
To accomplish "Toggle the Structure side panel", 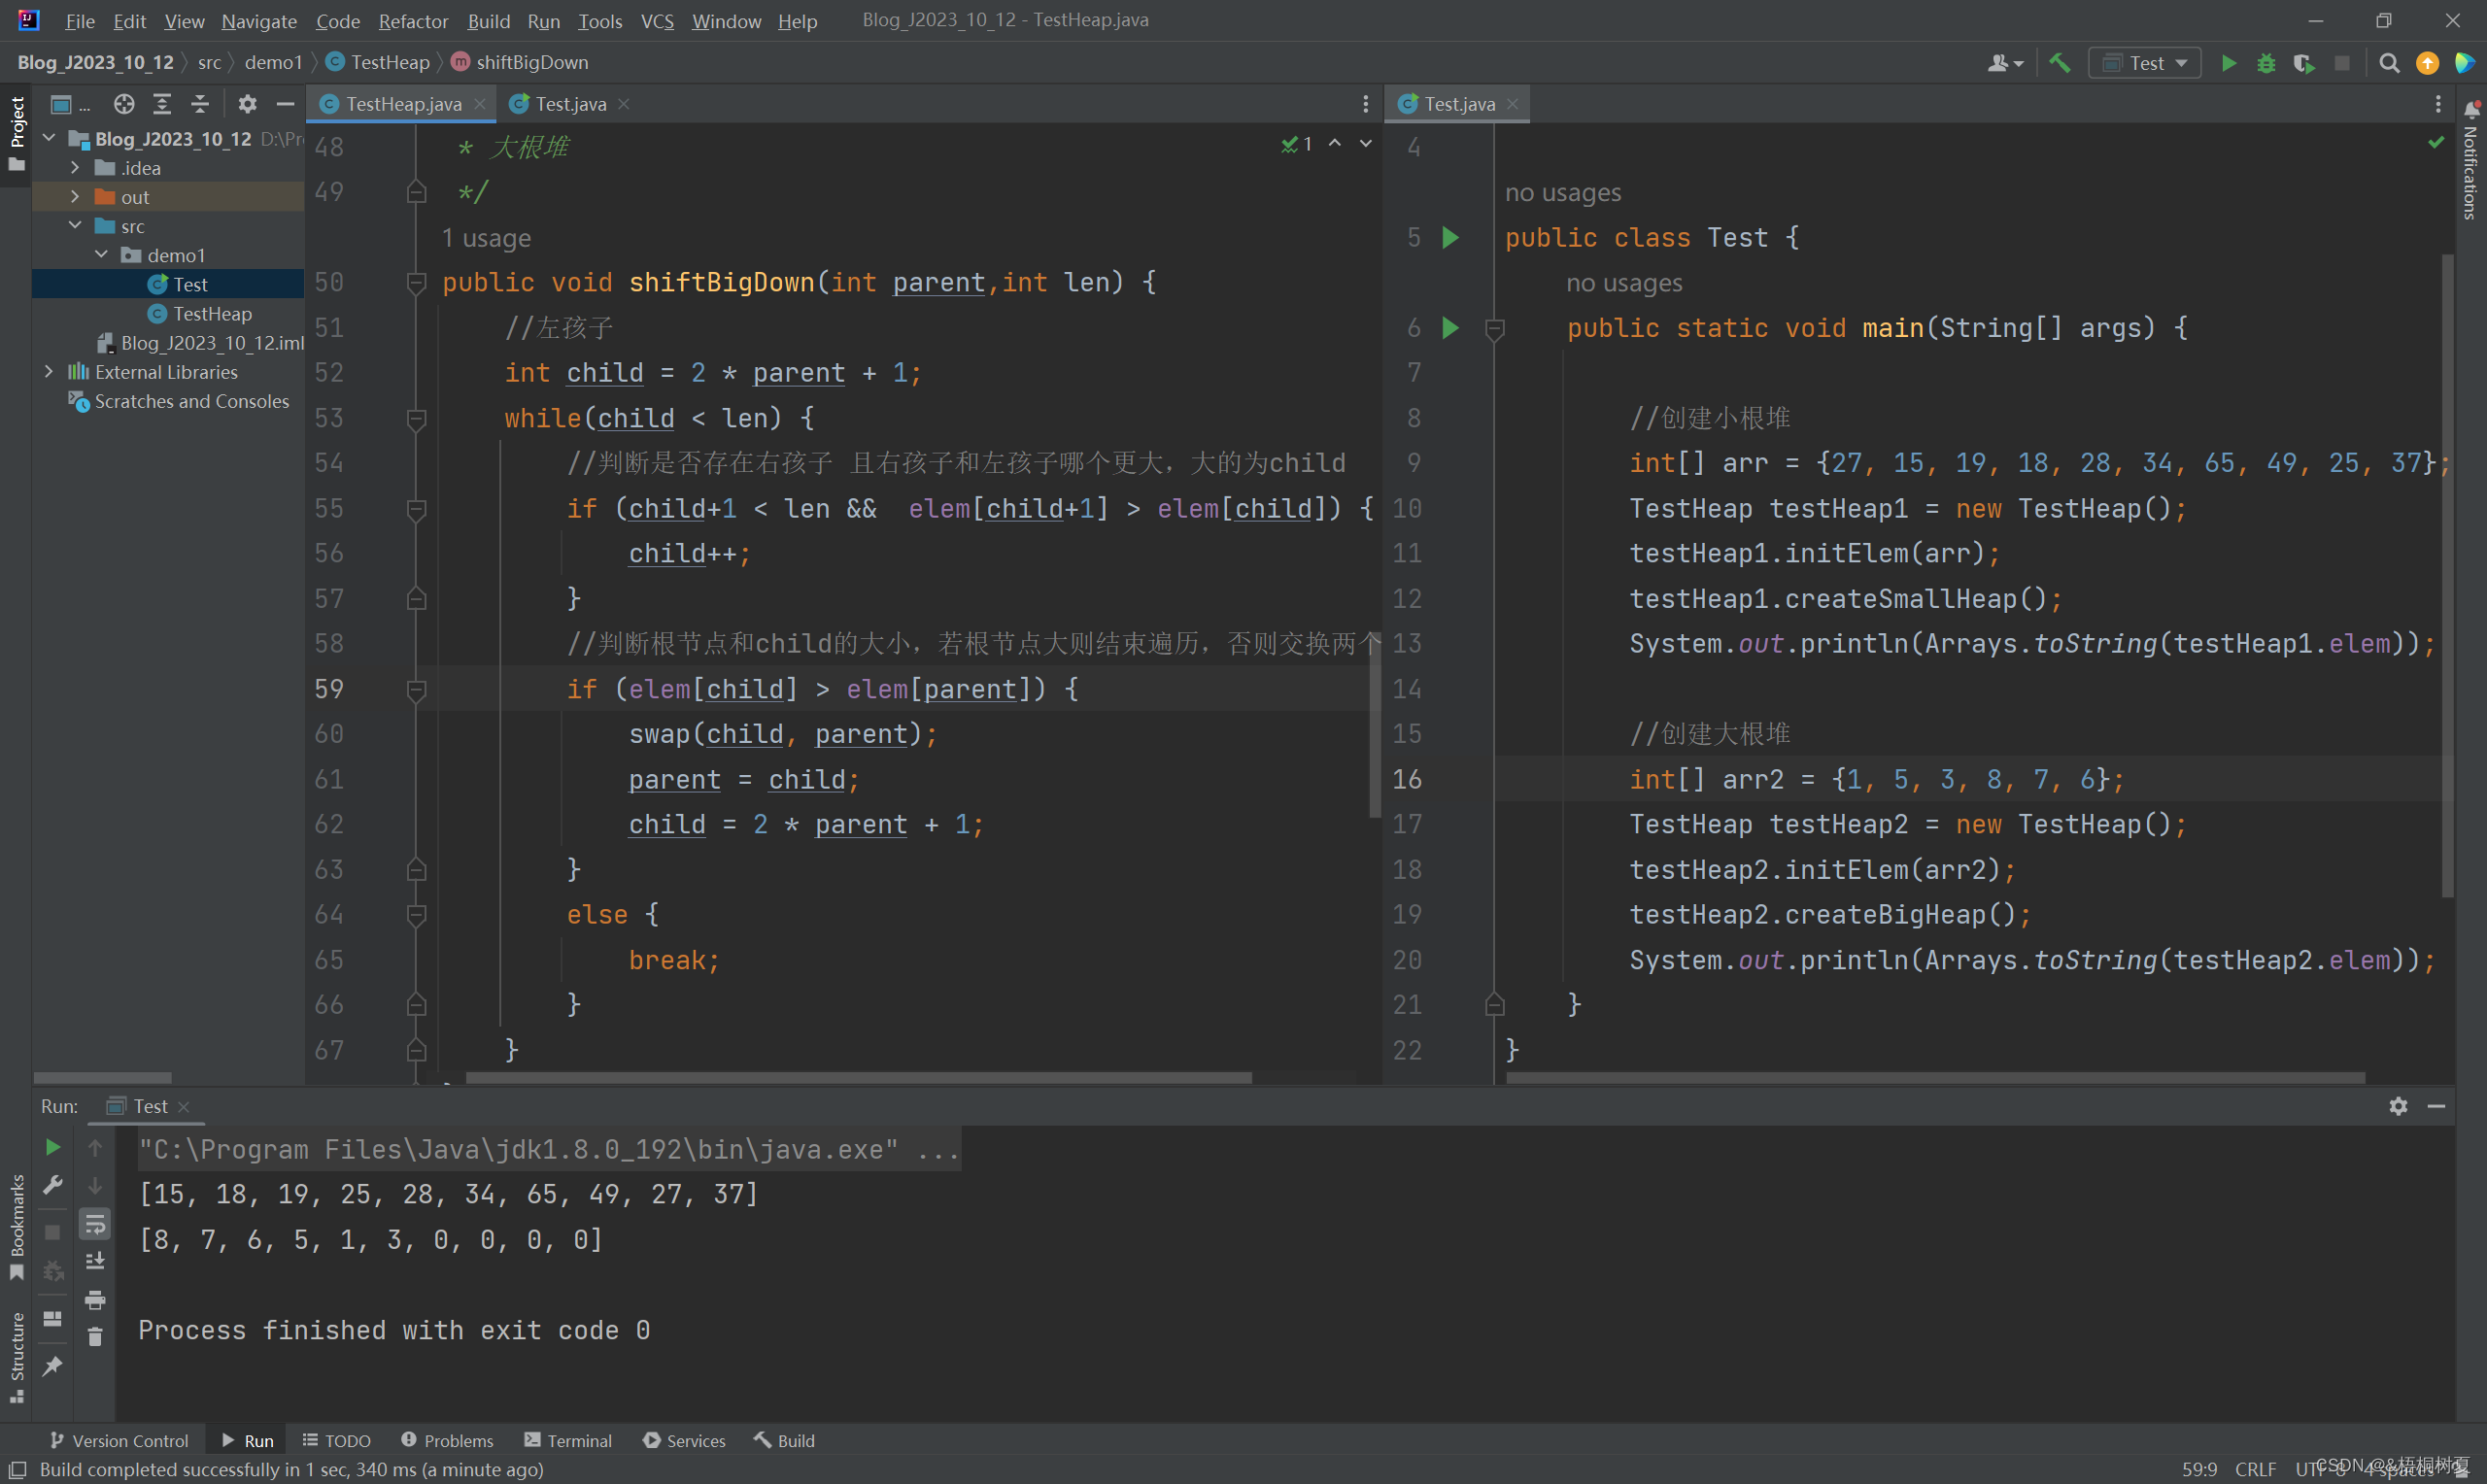I will click(16, 1356).
